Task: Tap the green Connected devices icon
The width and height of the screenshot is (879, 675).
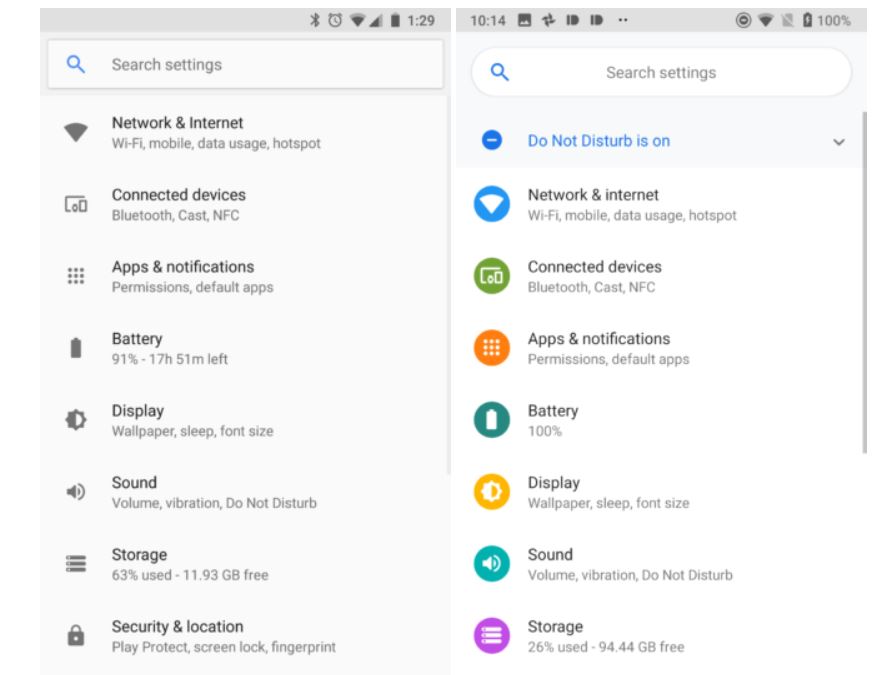Action: pos(491,276)
